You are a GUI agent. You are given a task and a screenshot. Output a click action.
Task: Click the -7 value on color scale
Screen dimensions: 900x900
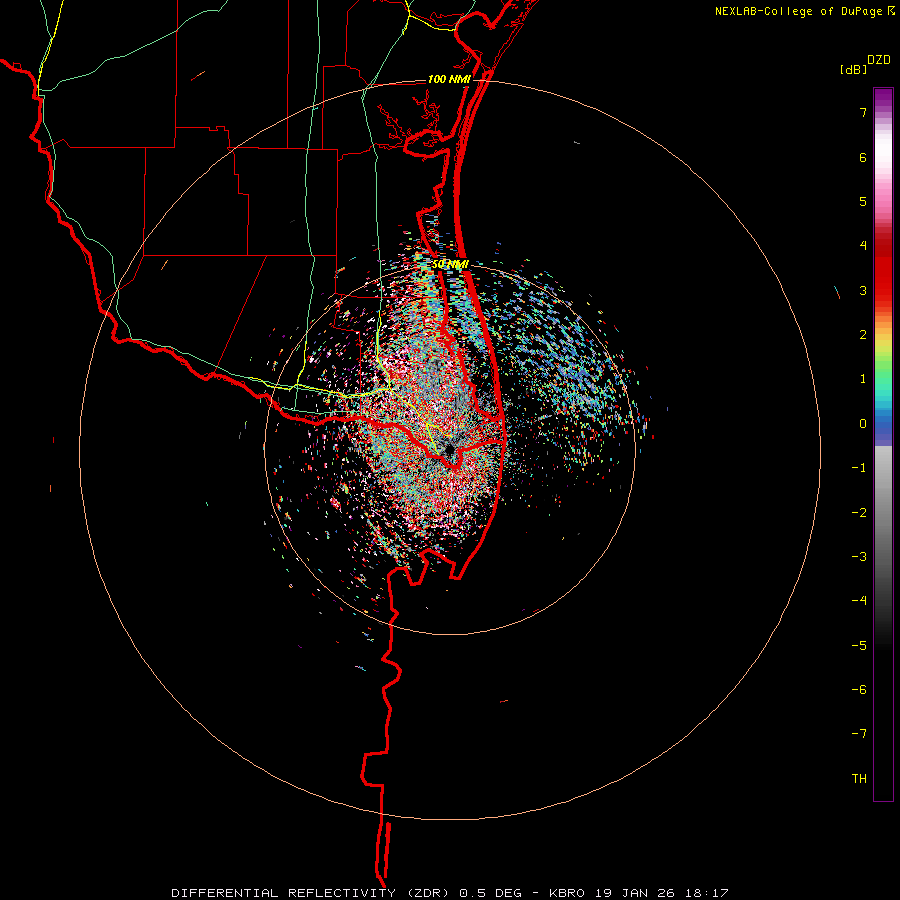point(859,734)
